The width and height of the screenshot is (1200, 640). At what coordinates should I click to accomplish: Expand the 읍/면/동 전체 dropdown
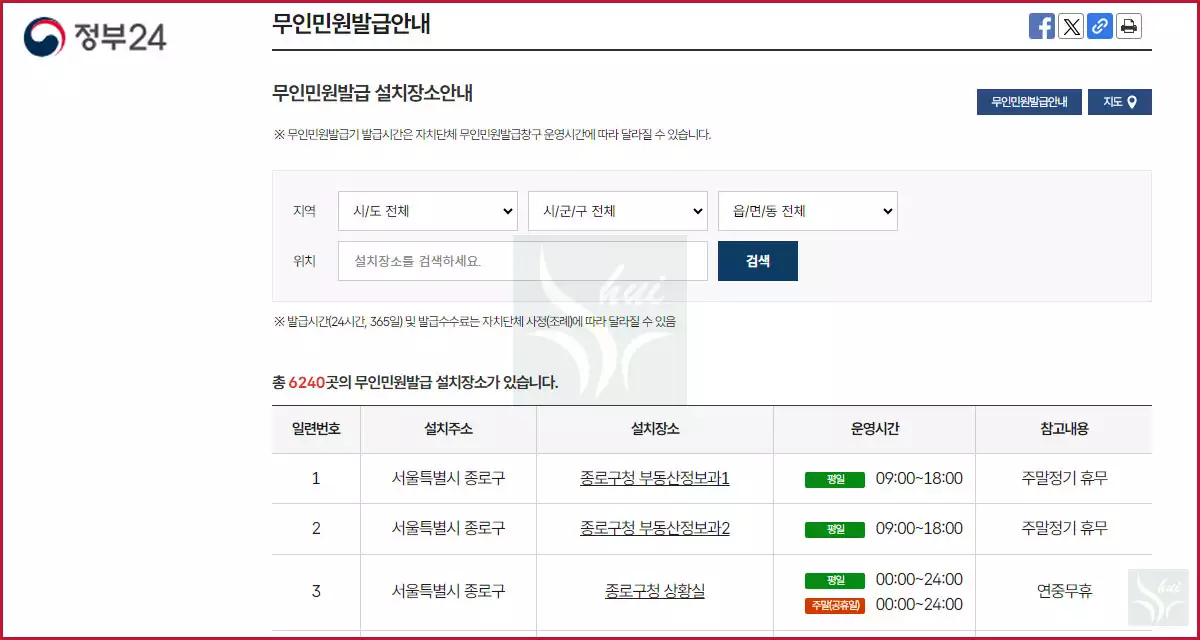807,211
